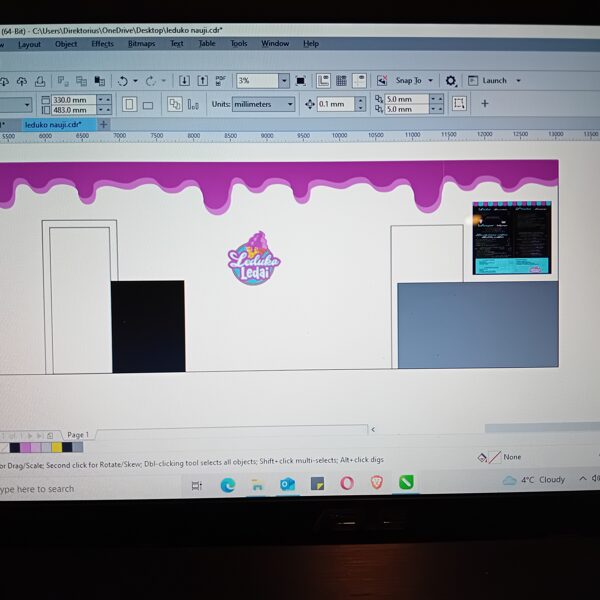Open the Bitmaps menu
The height and width of the screenshot is (600, 600).
click(x=141, y=44)
